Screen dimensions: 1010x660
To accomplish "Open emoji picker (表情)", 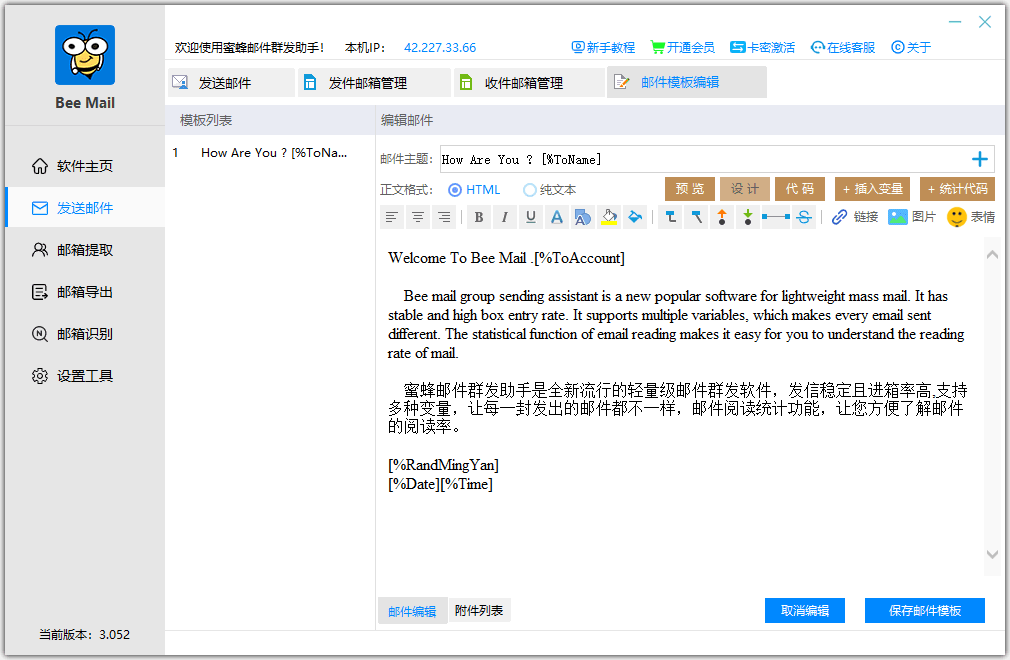I will point(971,217).
